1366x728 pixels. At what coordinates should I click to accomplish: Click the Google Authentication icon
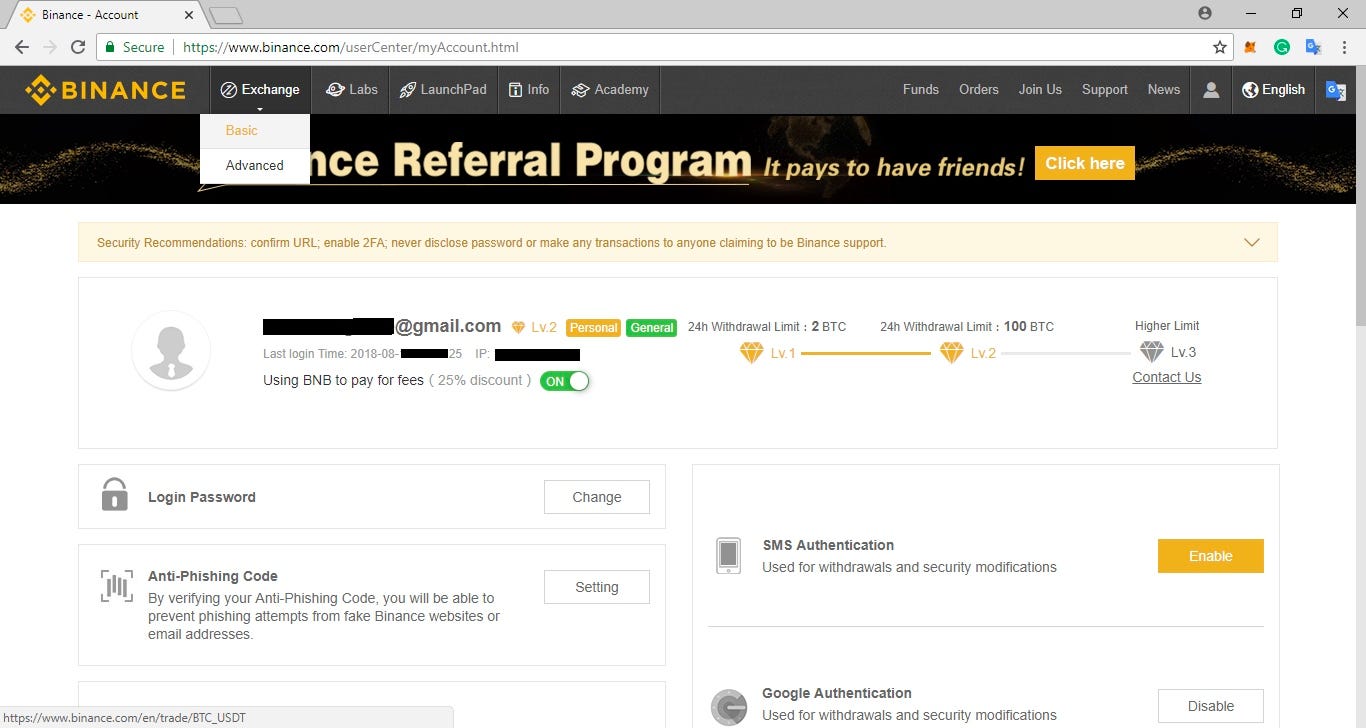pos(729,707)
